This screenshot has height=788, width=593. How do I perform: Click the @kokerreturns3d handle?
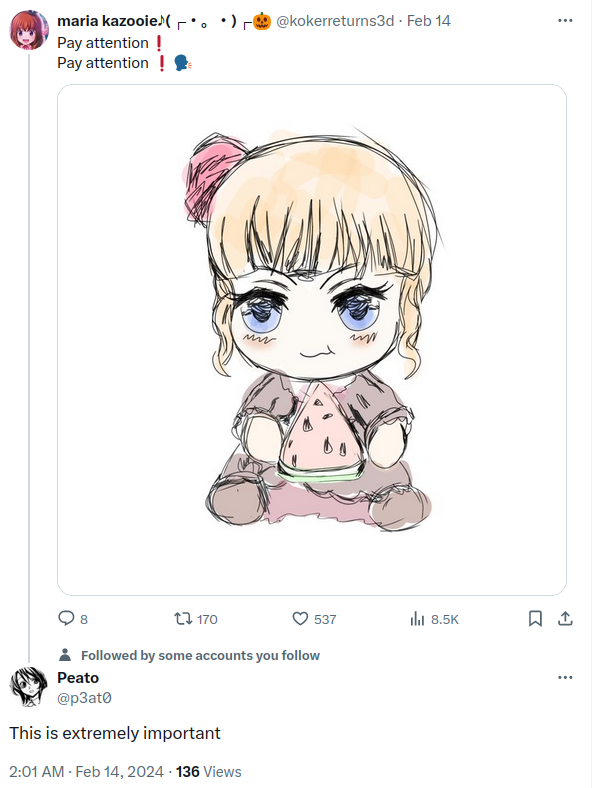pos(335,21)
